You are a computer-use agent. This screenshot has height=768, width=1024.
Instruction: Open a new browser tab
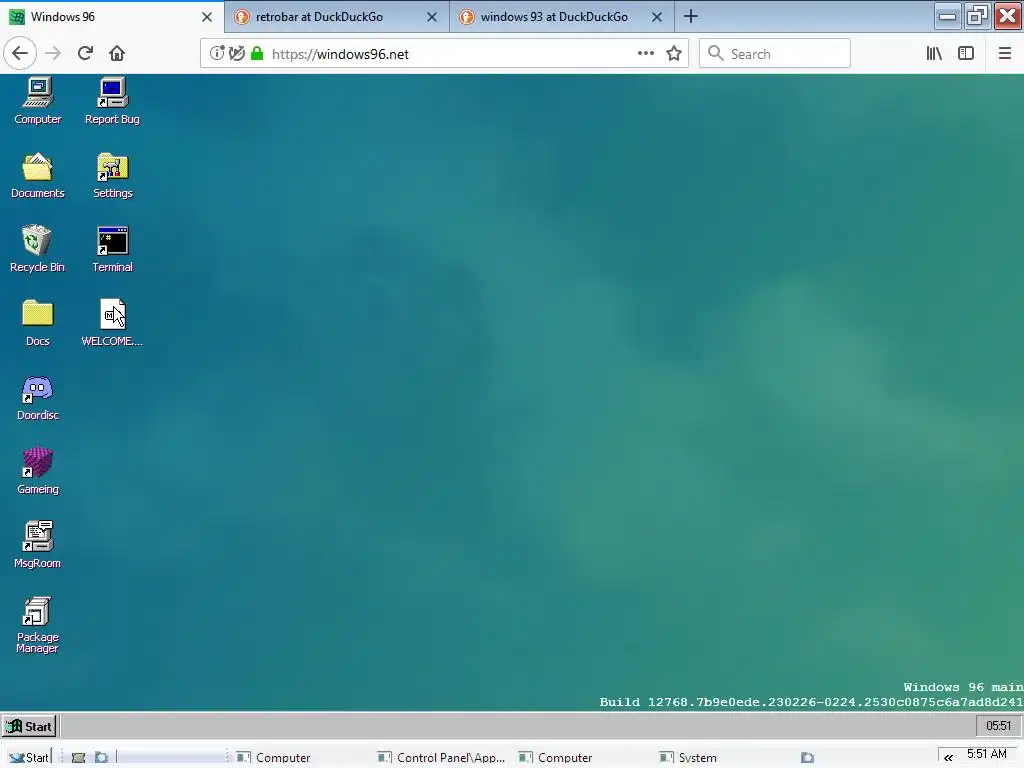click(x=691, y=16)
